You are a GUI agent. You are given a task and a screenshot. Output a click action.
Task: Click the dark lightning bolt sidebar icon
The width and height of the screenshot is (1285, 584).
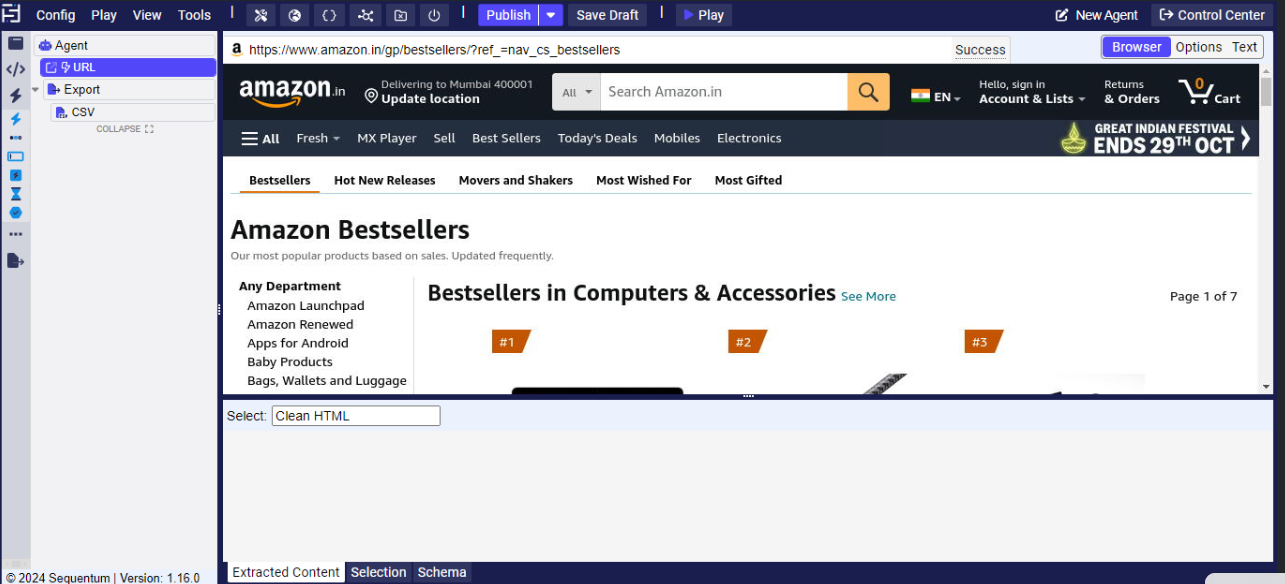(15, 96)
